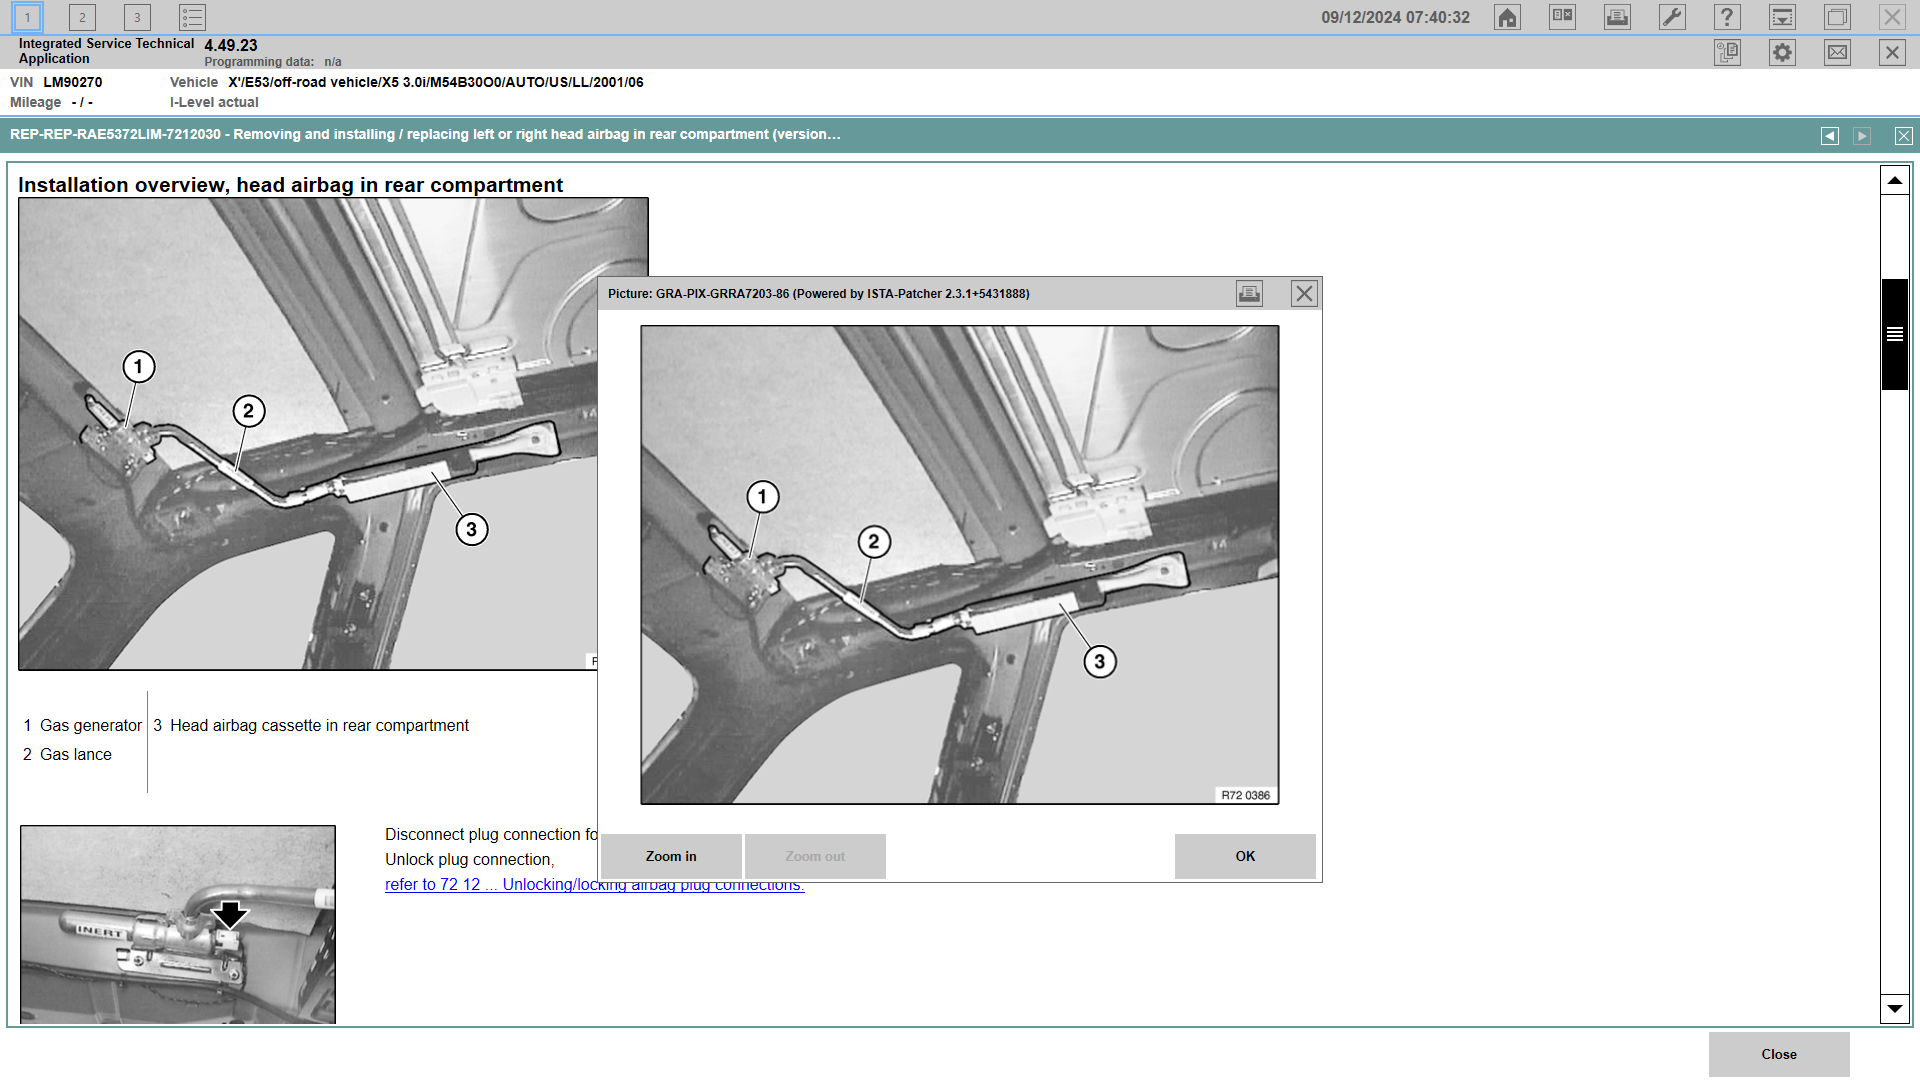
Task: Open the help question mark icon
Action: click(x=1727, y=17)
